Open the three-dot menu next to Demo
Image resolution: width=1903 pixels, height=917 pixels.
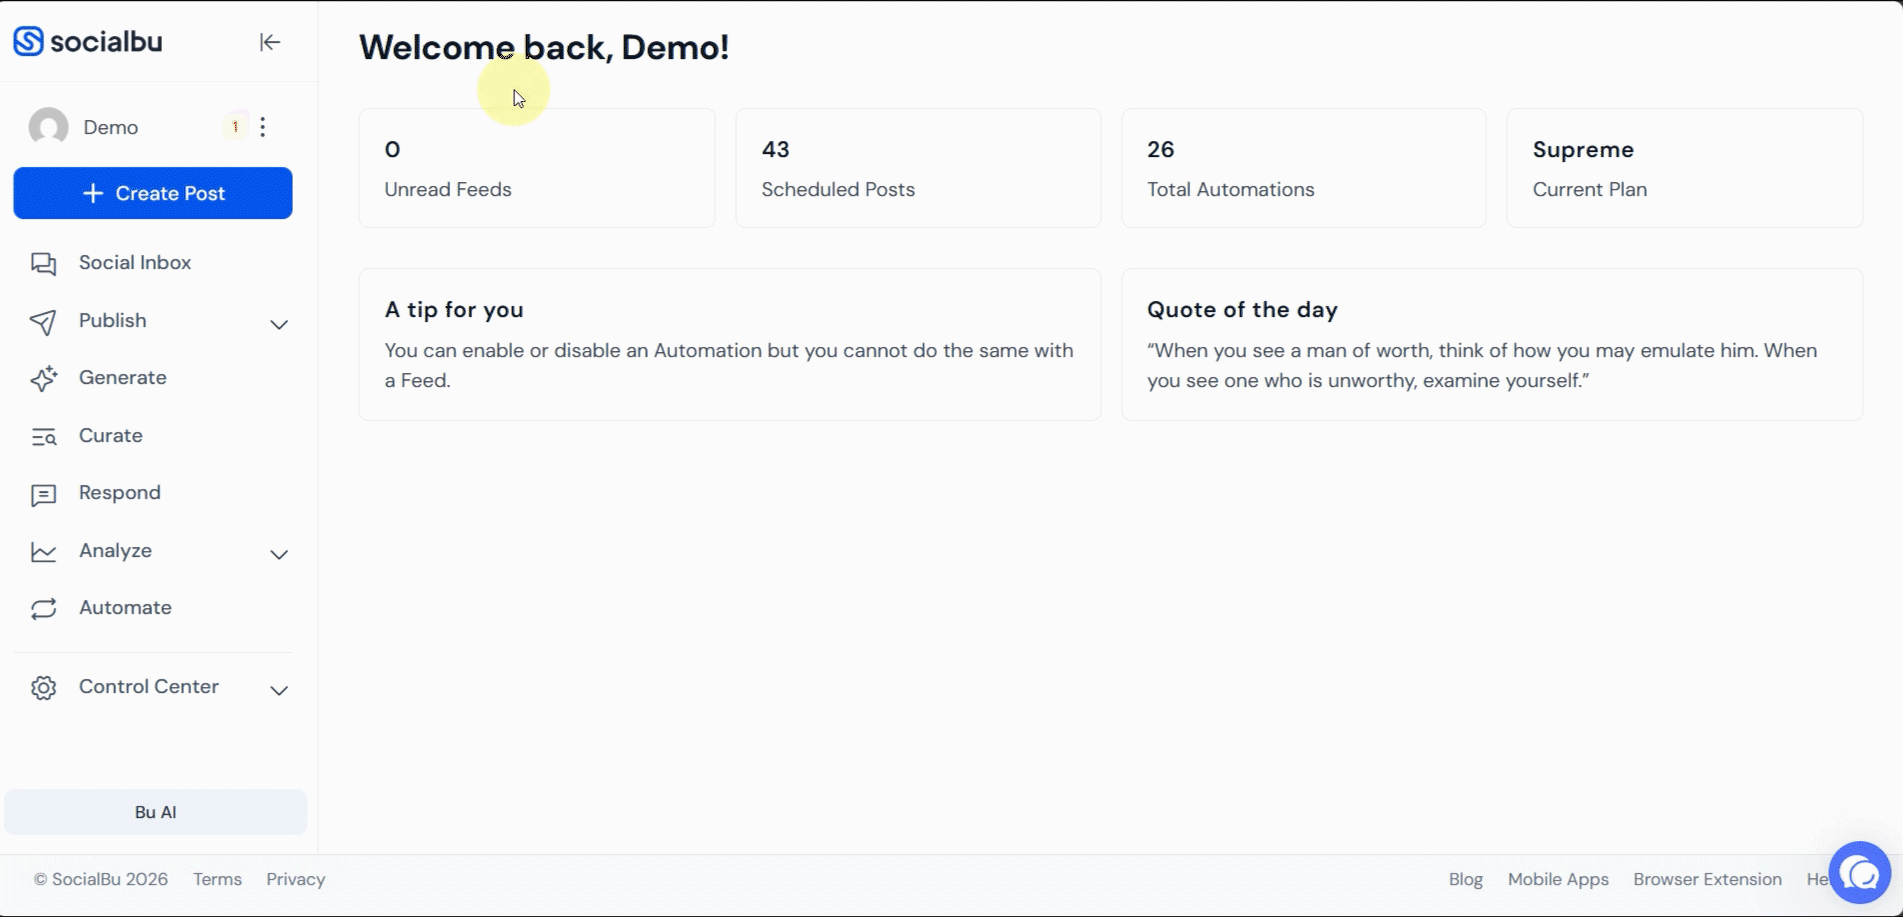263,126
